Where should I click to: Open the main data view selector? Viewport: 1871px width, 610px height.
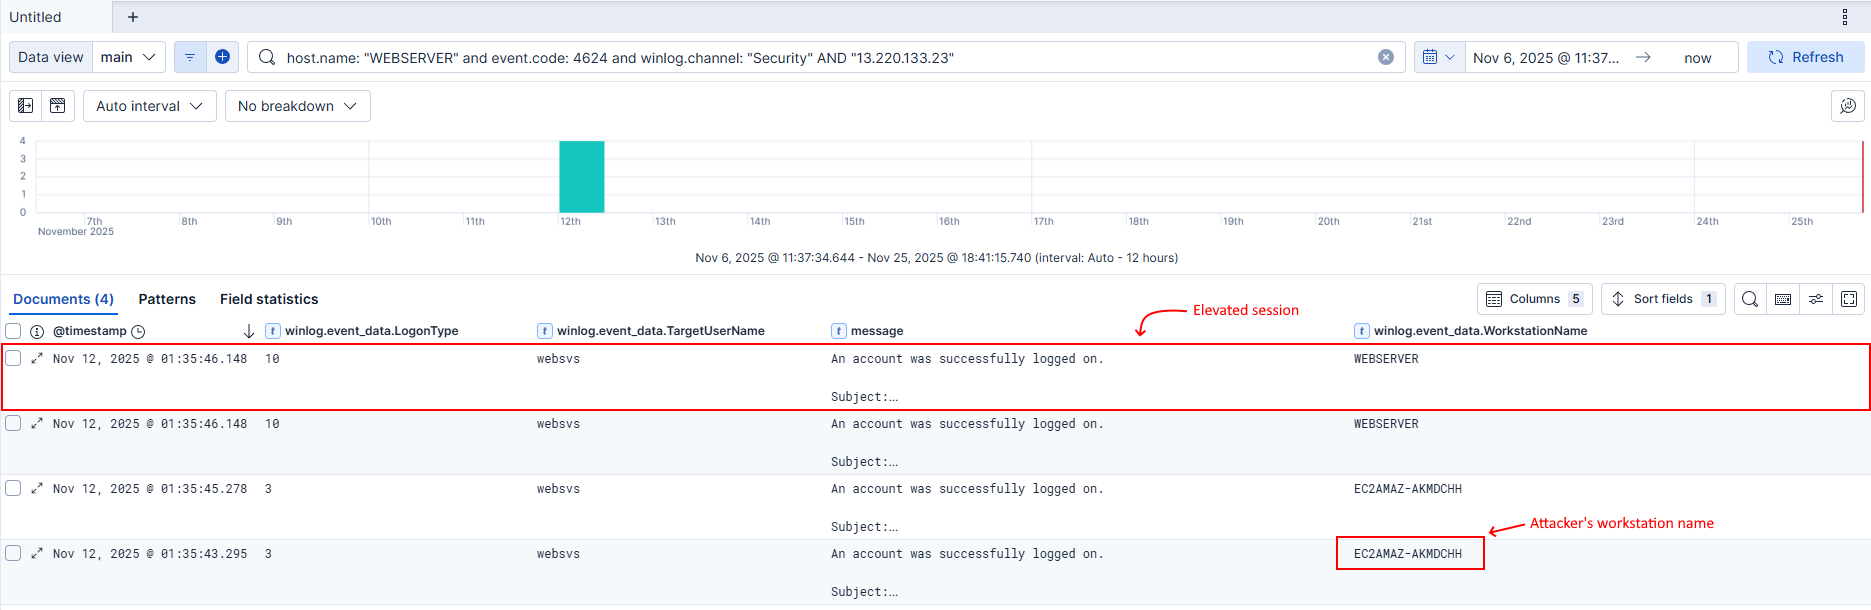128,57
